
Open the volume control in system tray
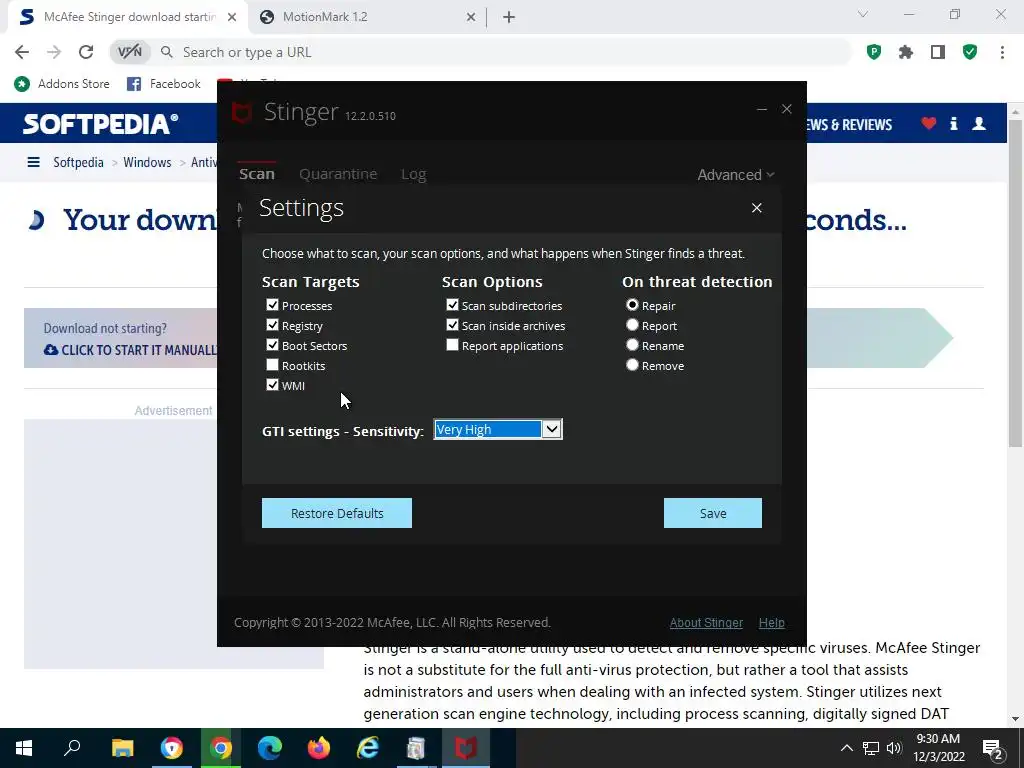(894, 748)
